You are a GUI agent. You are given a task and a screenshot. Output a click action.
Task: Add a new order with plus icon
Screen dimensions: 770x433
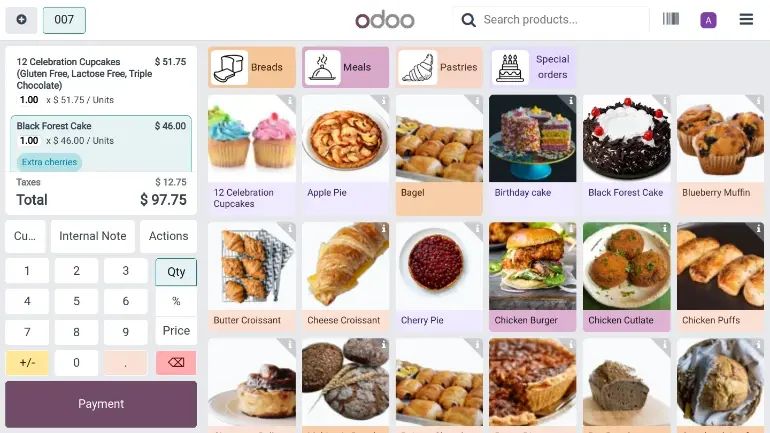pos(21,20)
